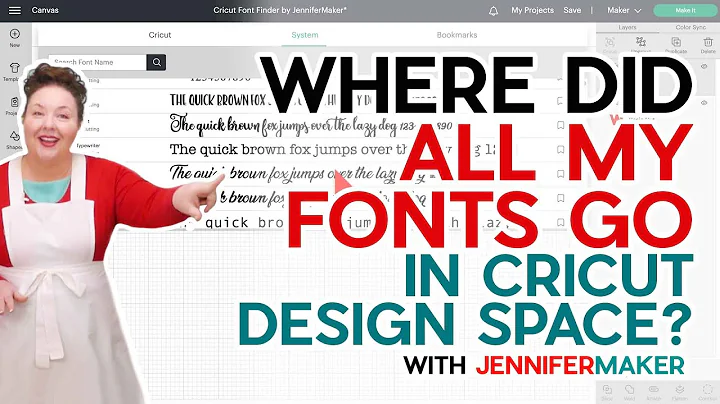The image size is (720, 404).
Task: Click the magnifier search button
Action: click(x=157, y=62)
